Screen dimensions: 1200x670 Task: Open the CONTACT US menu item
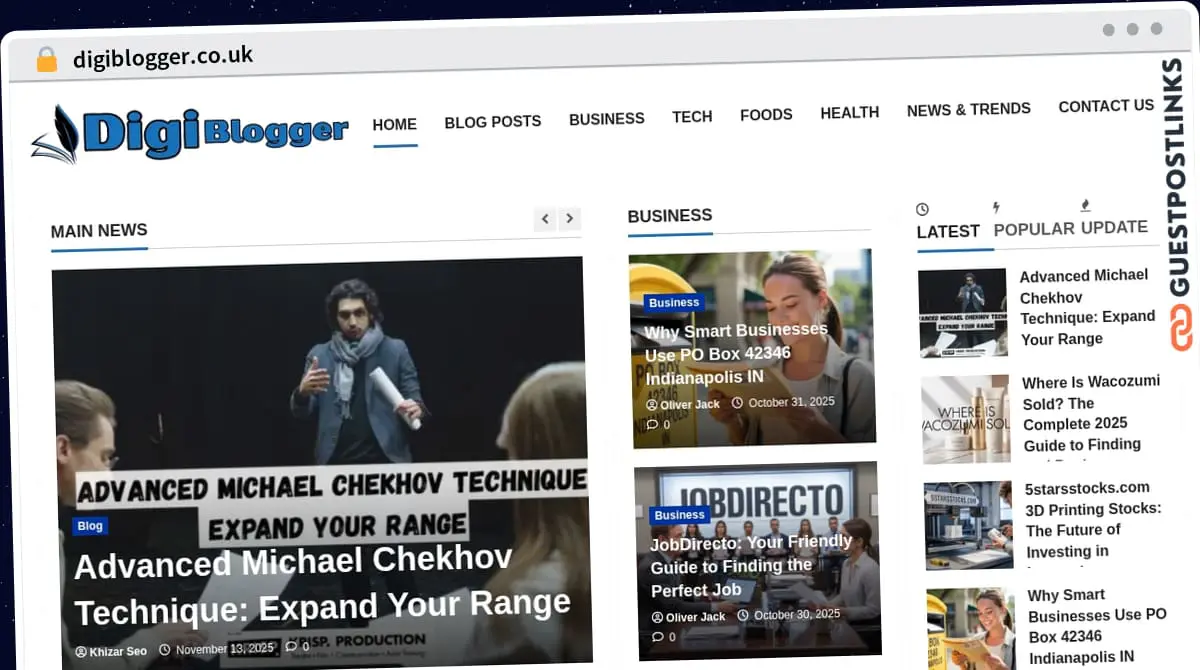(1106, 106)
